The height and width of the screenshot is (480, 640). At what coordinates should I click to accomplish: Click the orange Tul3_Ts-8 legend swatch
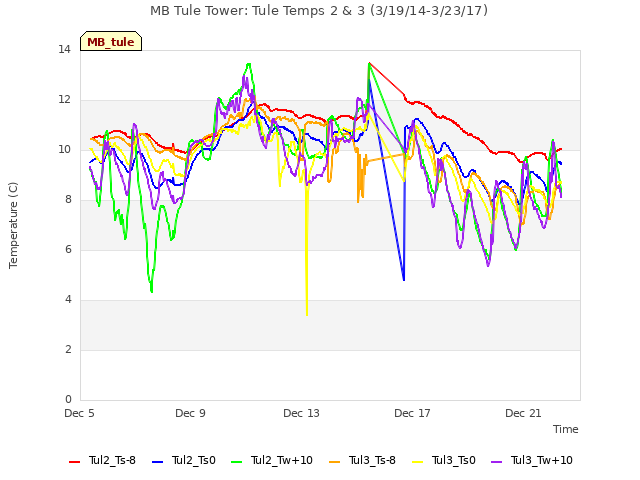(335, 462)
